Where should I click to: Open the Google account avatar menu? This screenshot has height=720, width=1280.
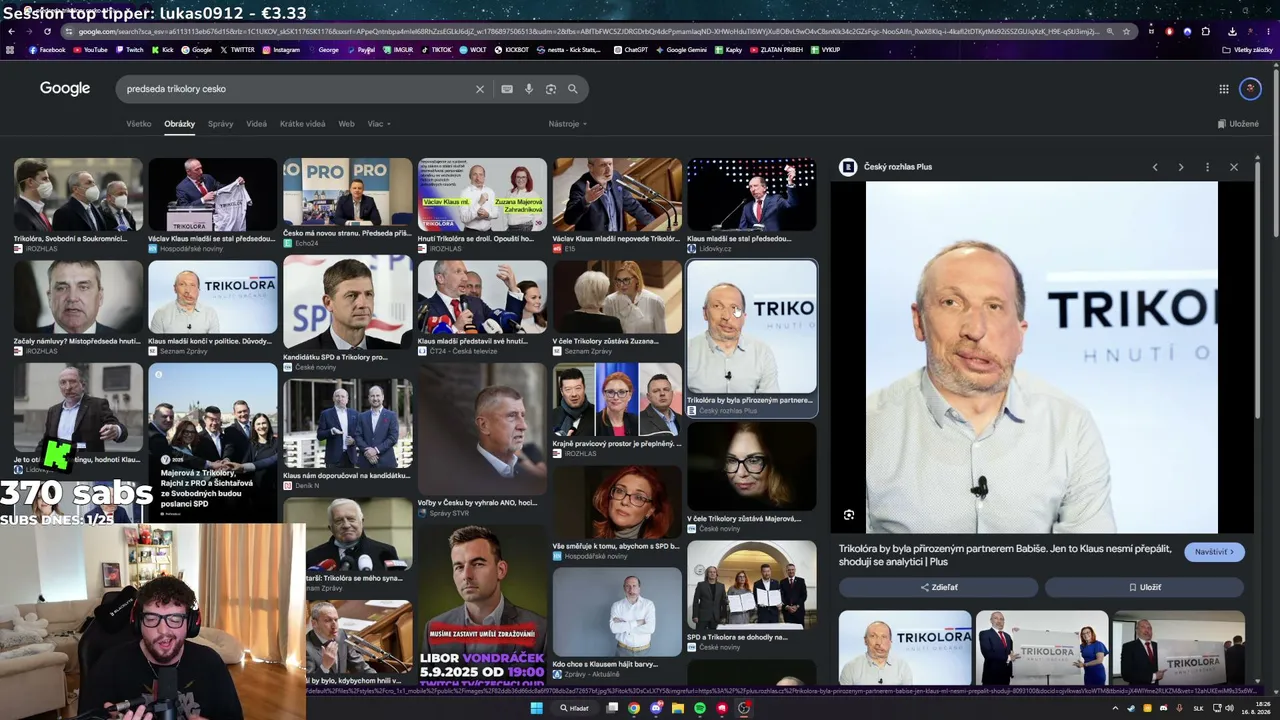point(1250,89)
